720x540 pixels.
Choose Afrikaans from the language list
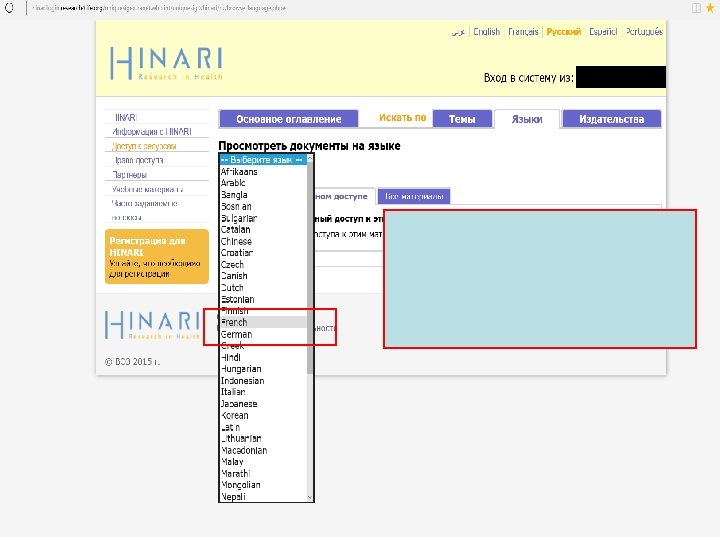coord(263,171)
